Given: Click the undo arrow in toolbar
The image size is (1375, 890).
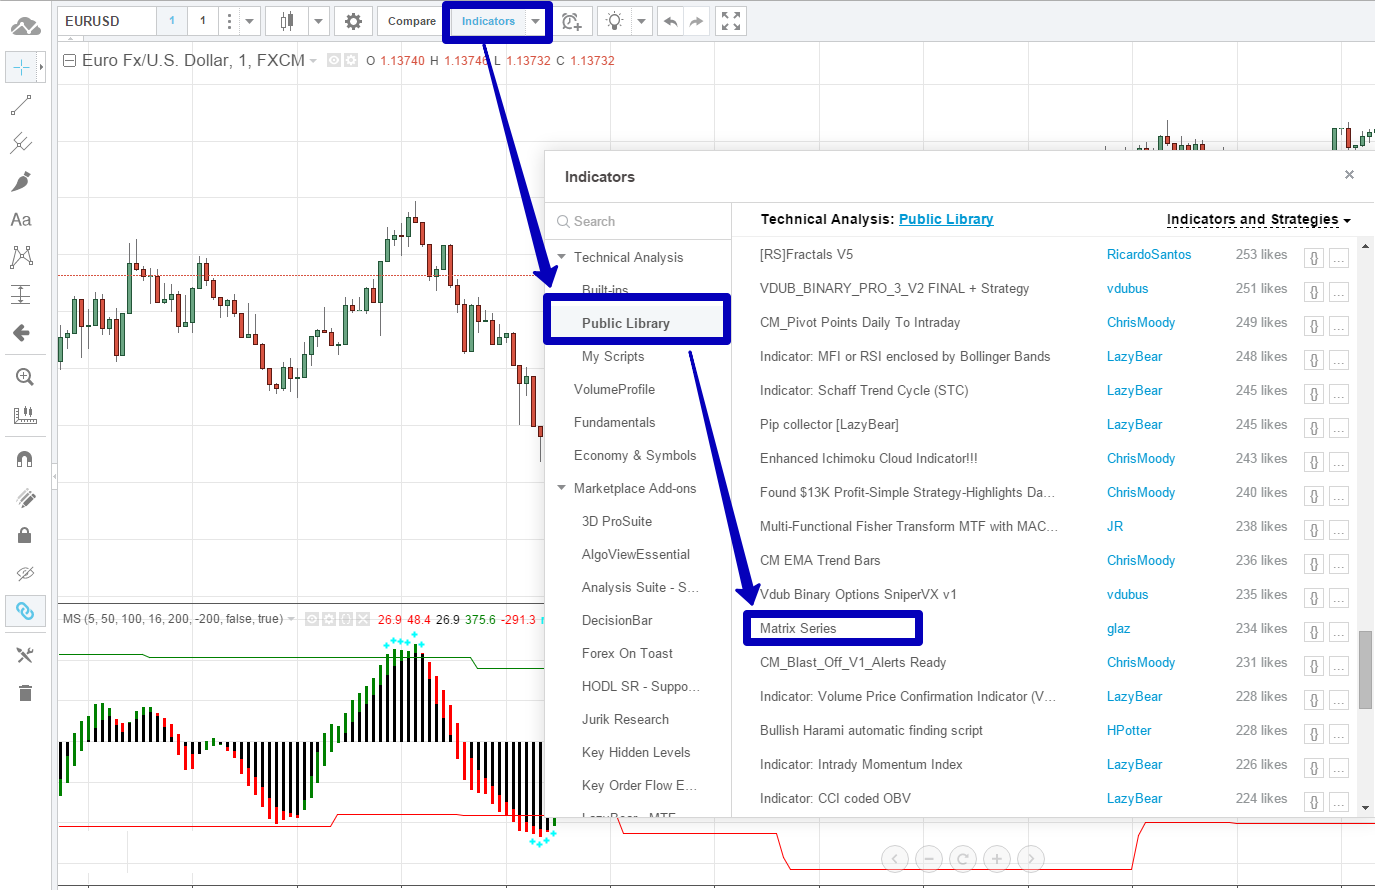Looking at the screenshot, I should (x=671, y=21).
